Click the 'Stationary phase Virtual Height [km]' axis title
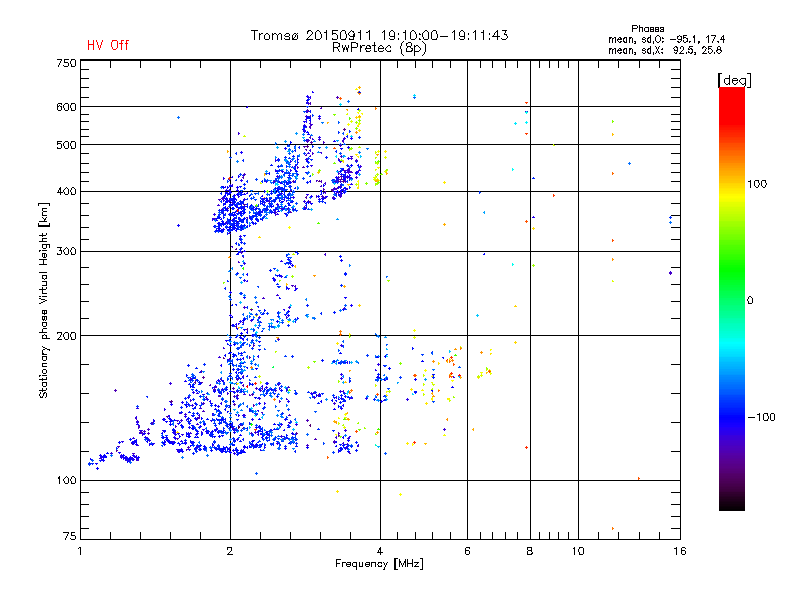The image size is (800, 600). (x=44, y=300)
